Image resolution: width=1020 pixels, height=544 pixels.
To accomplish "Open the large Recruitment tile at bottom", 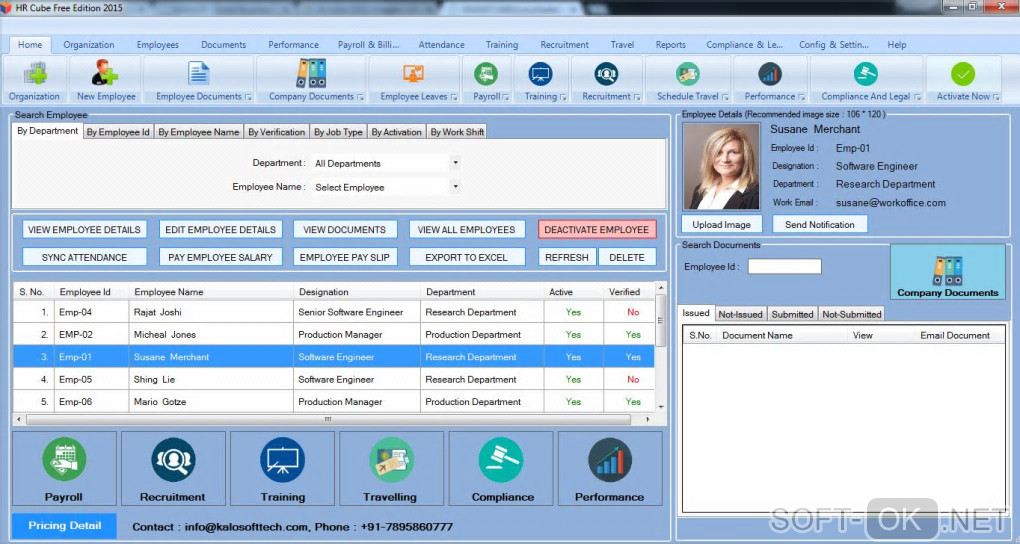I will coord(173,469).
